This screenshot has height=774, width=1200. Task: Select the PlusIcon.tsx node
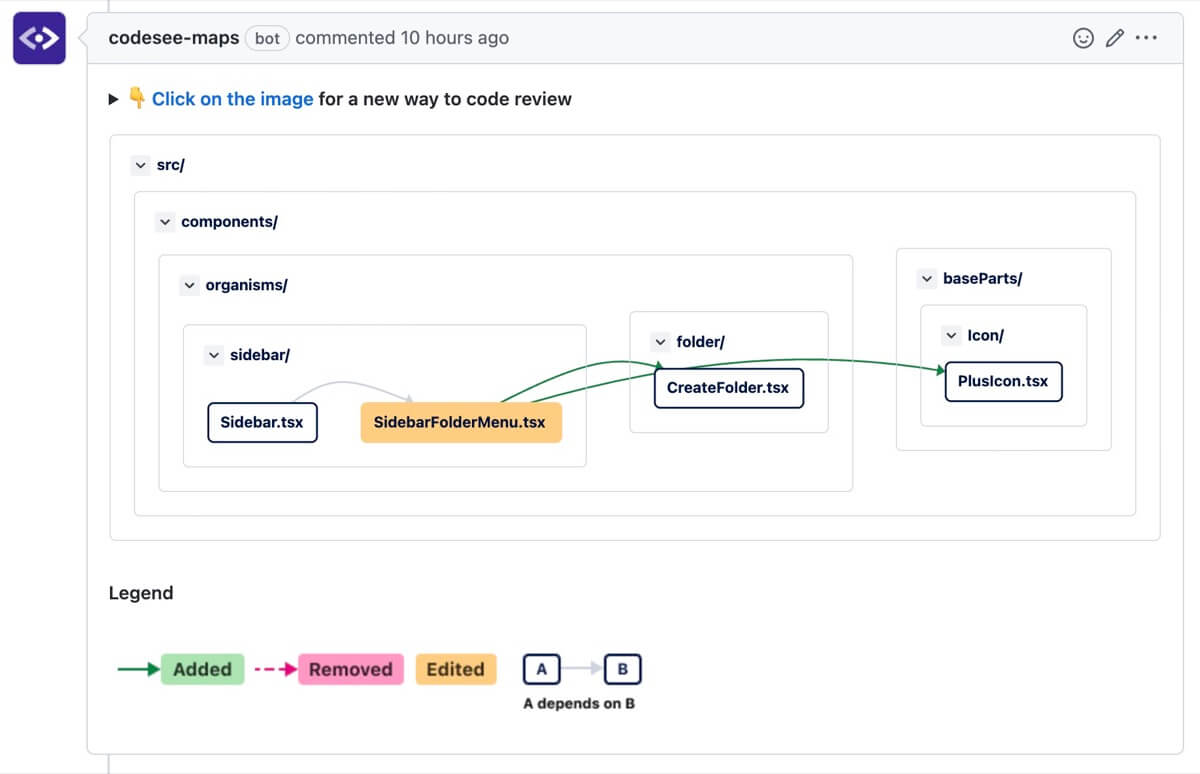(1003, 381)
